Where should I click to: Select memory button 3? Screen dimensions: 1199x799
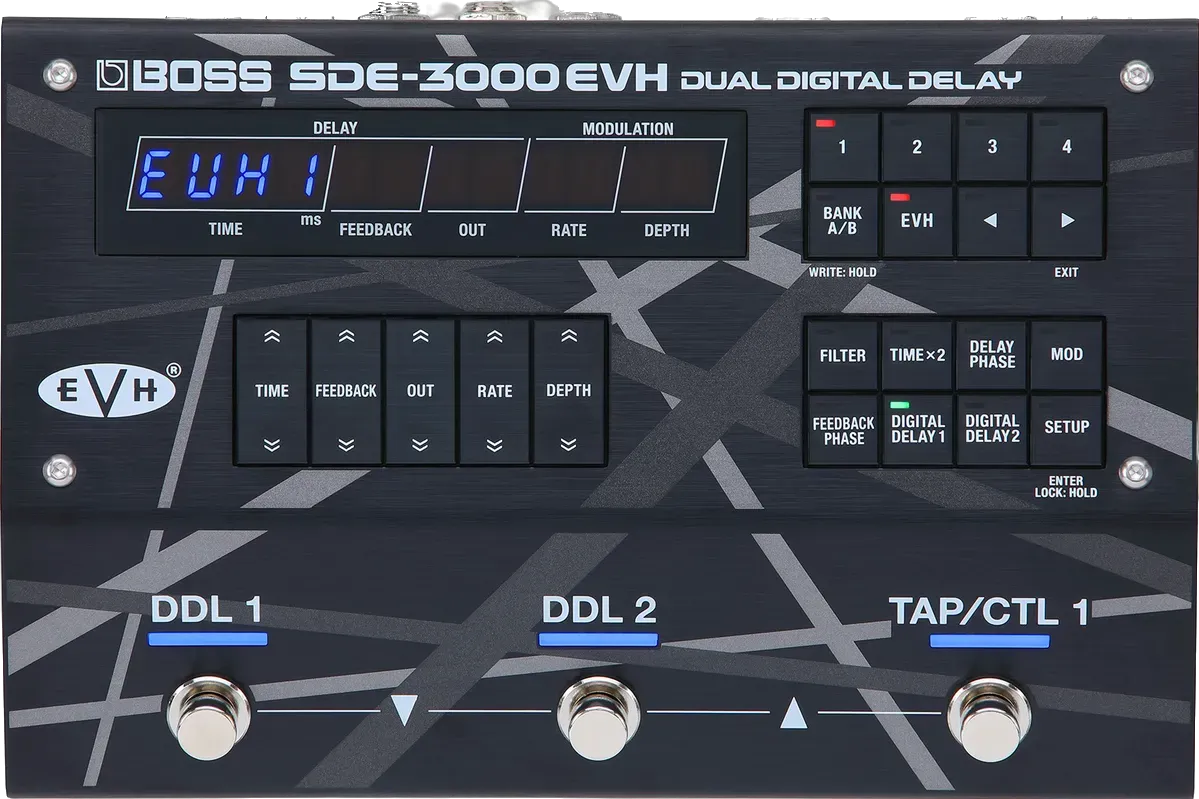coord(992,147)
